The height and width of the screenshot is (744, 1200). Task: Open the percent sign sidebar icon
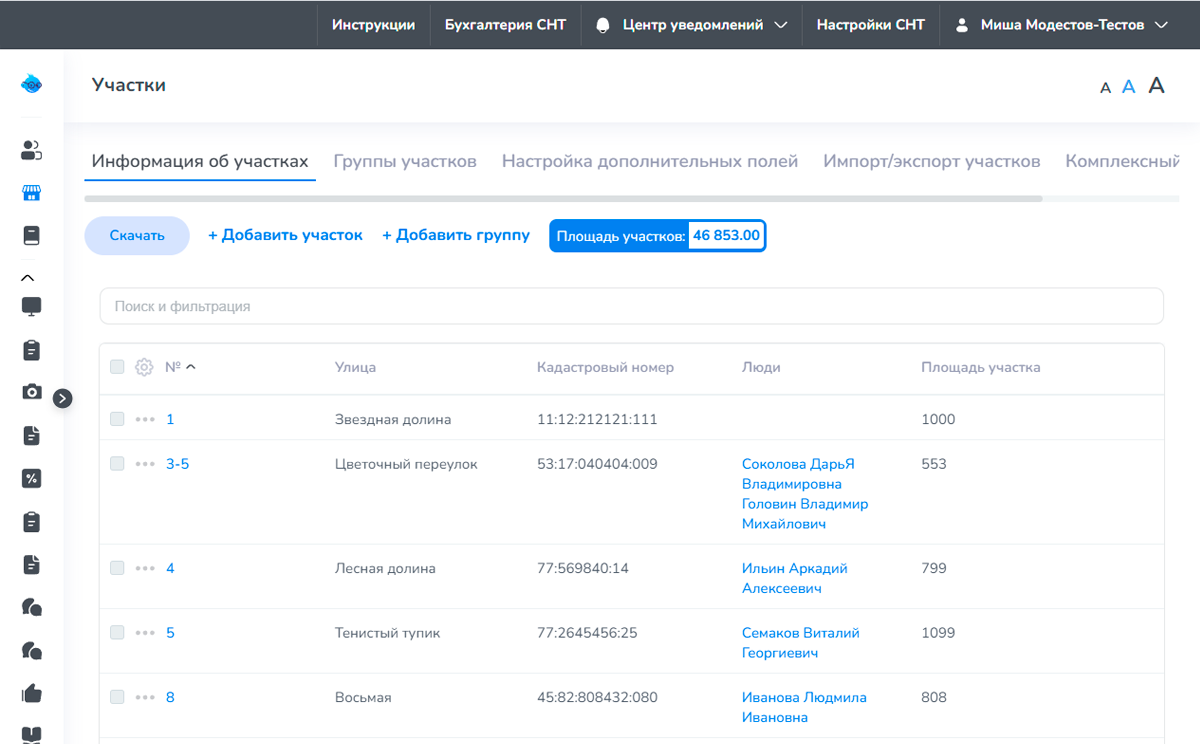click(31, 478)
